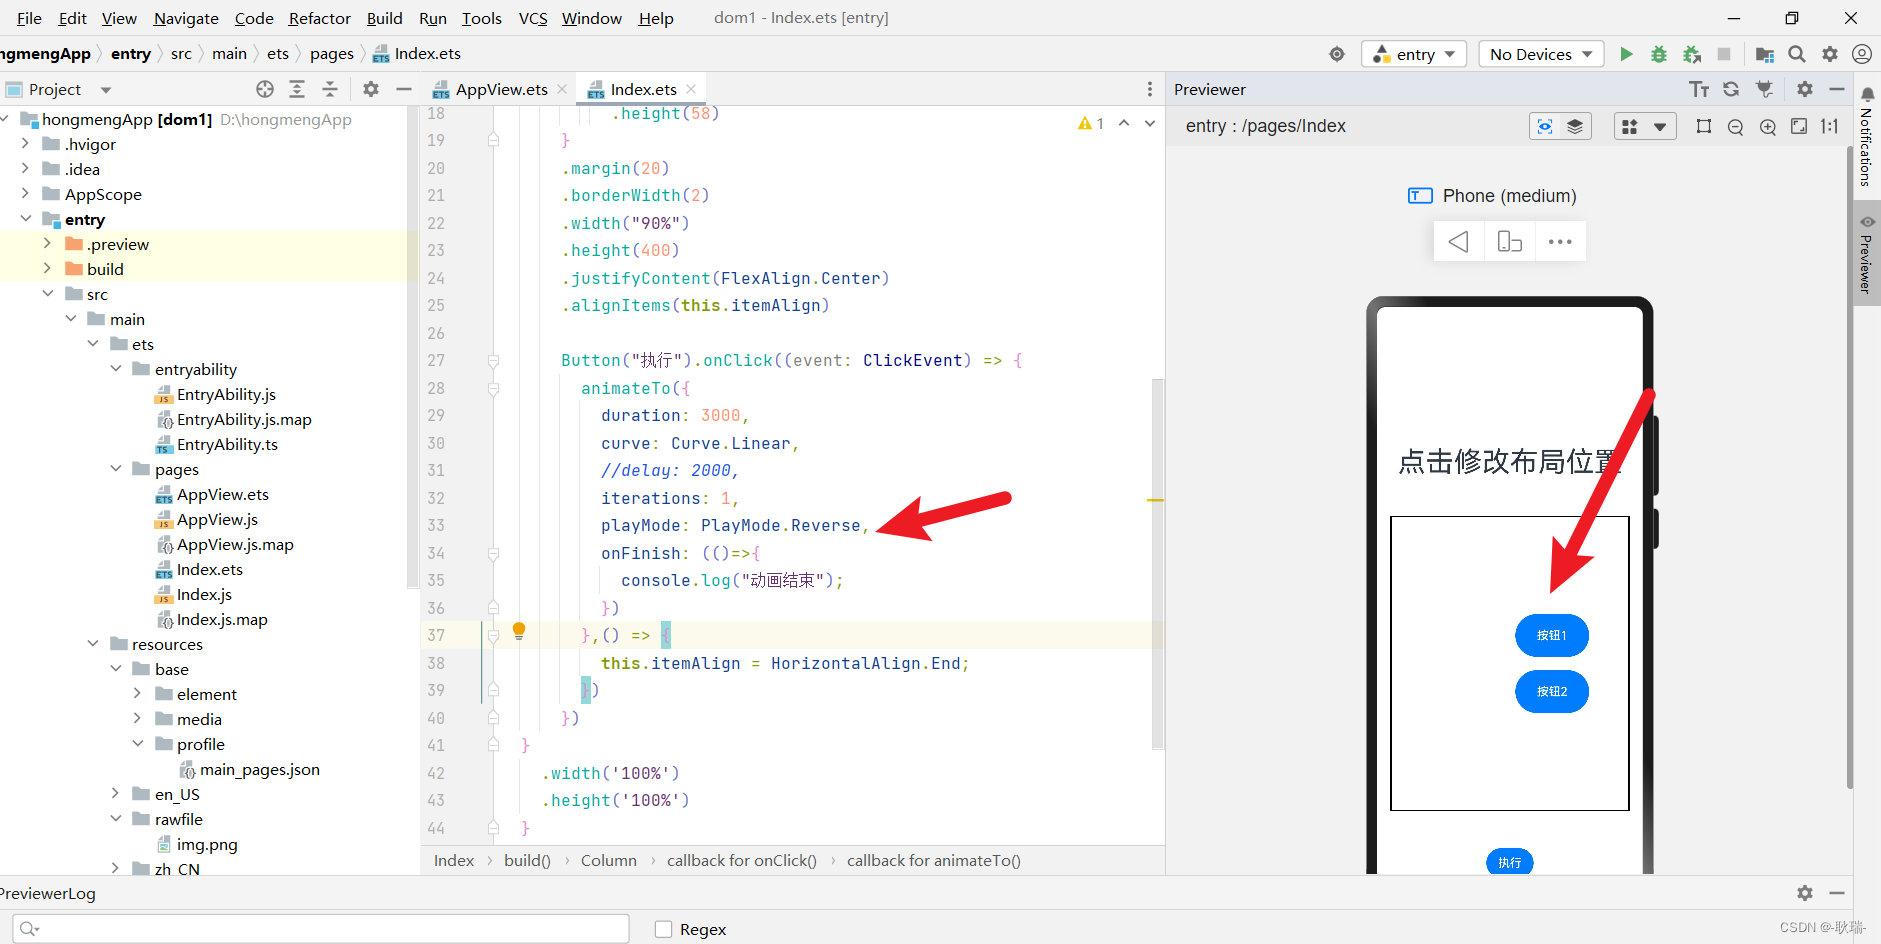Open the No Devices dropdown
Screen dimensions: 1881x944
(x=1541, y=54)
